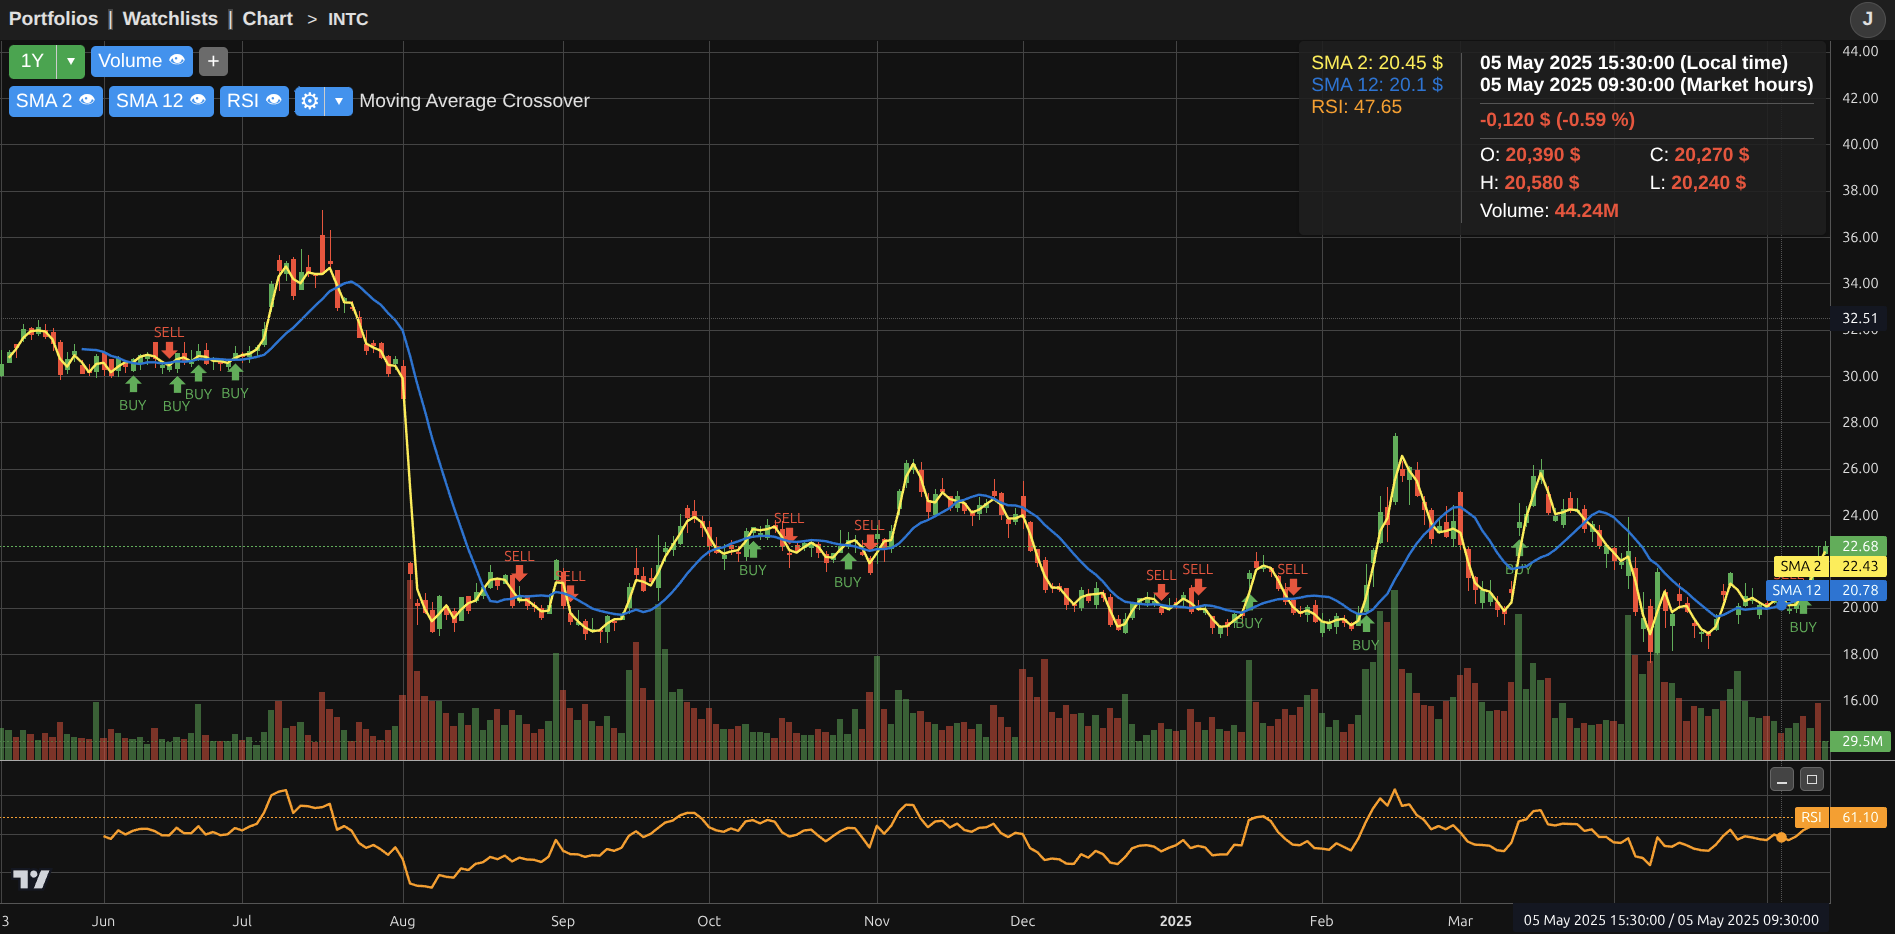
Task: Click the crosshair price label 32.51
Action: [1860, 318]
